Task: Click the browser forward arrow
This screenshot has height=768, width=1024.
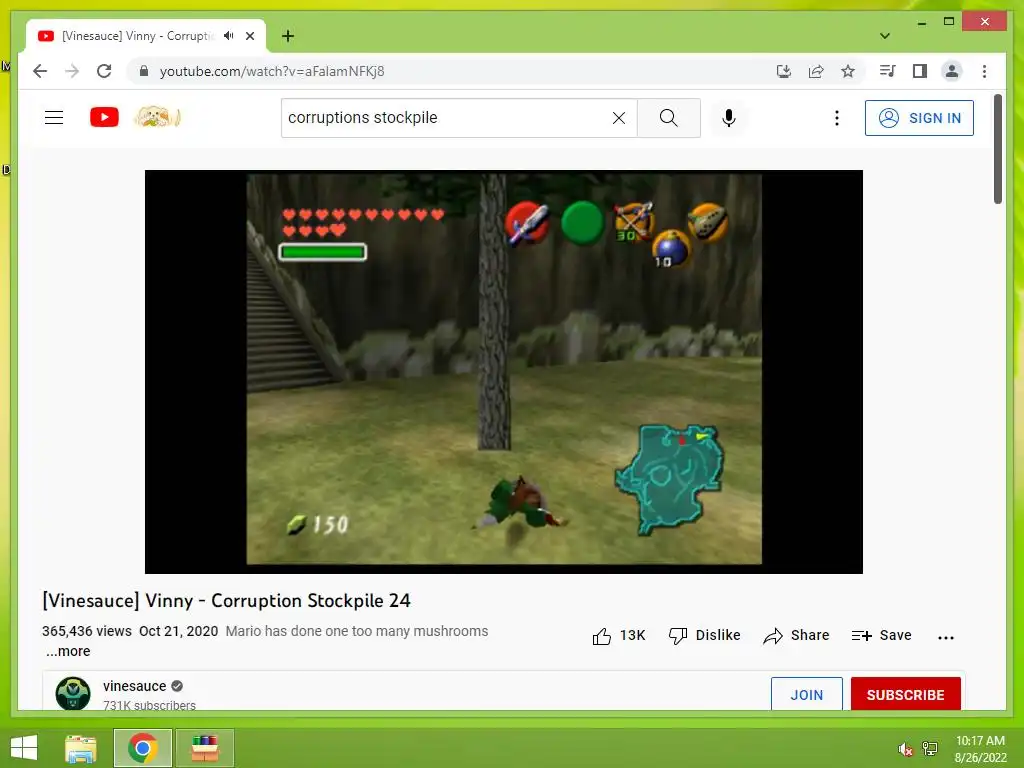Action: pos(72,71)
